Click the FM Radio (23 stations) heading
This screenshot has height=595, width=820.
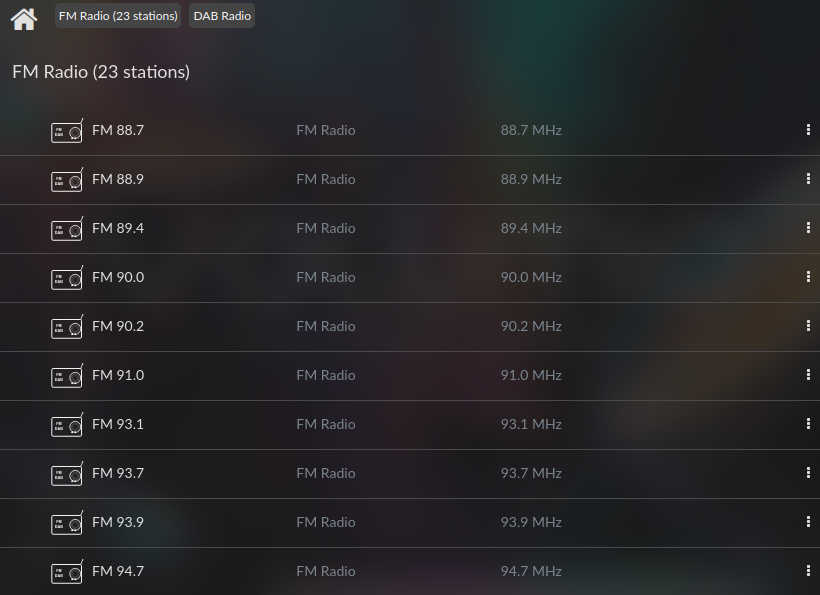(101, 72)
